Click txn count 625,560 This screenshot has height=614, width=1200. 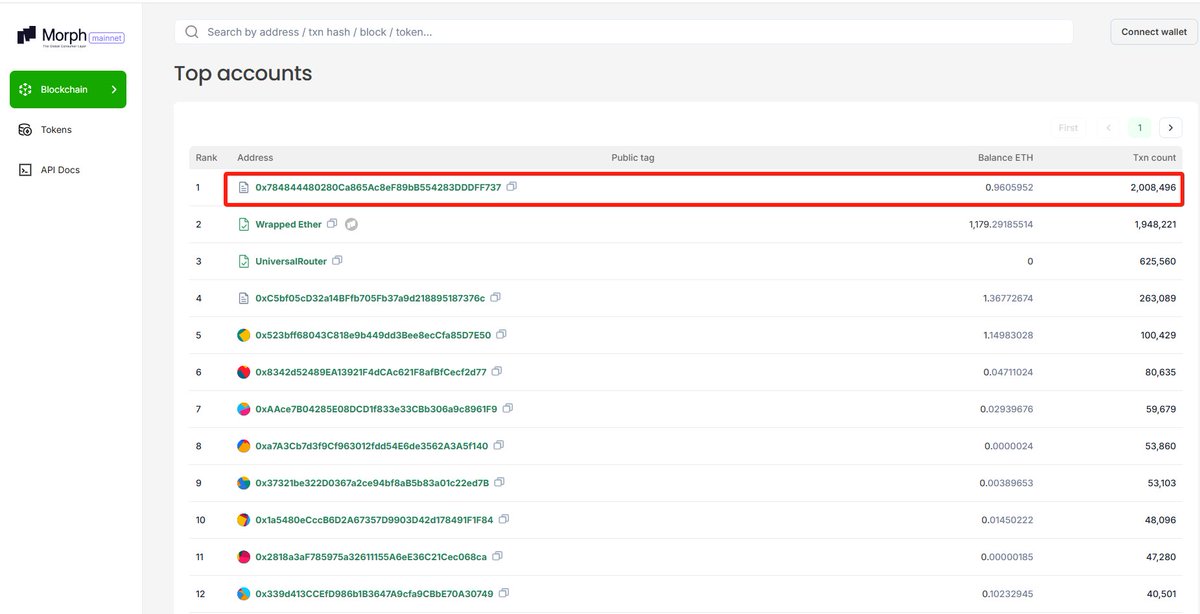click(1157, 261)
